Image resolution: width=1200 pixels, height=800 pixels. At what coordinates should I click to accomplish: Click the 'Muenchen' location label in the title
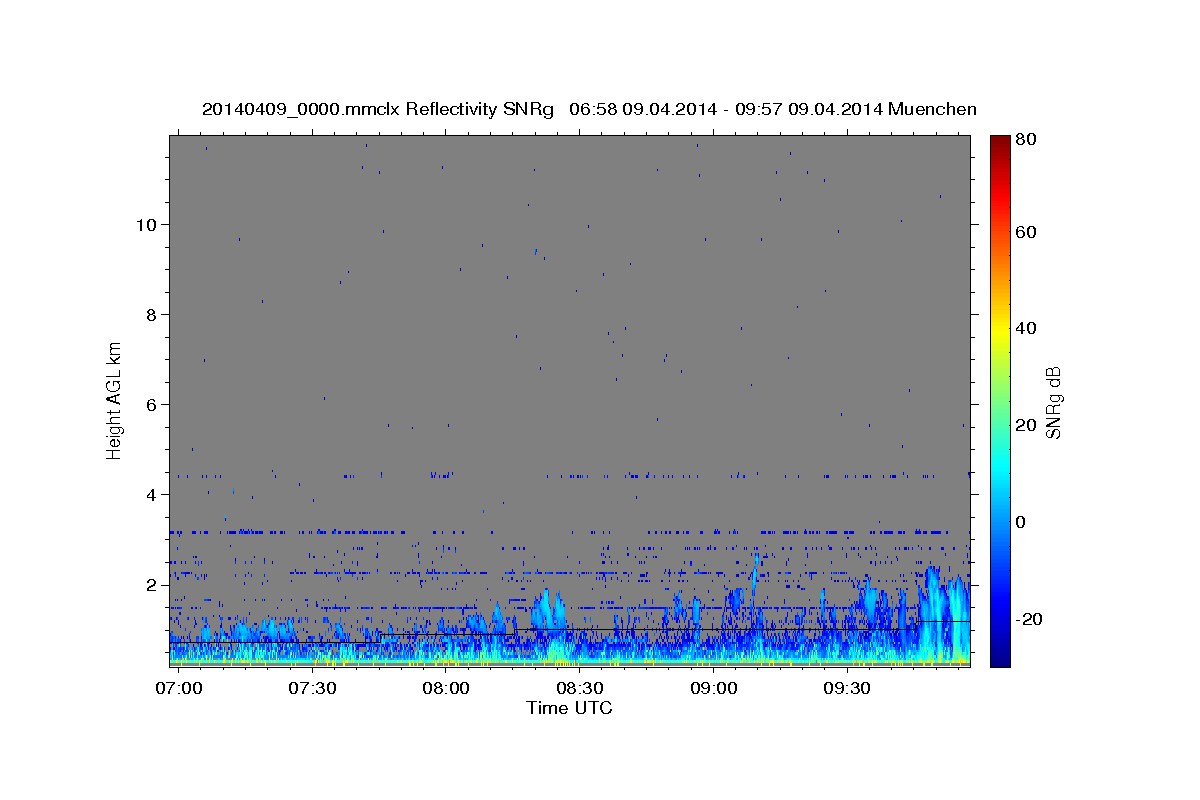pyautogui.click(x=931, y=109)
